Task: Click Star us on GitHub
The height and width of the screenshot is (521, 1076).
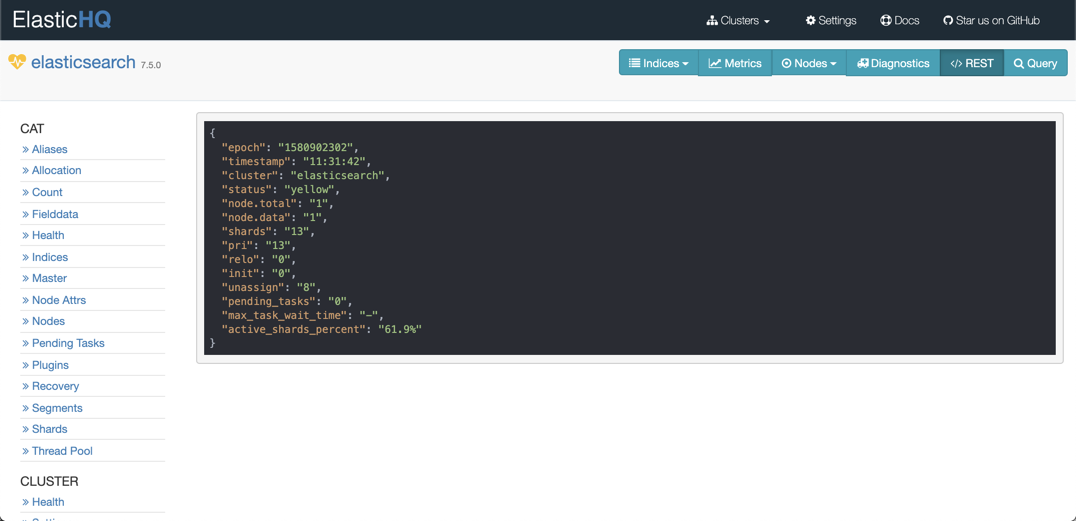Action: click(992, 21)
